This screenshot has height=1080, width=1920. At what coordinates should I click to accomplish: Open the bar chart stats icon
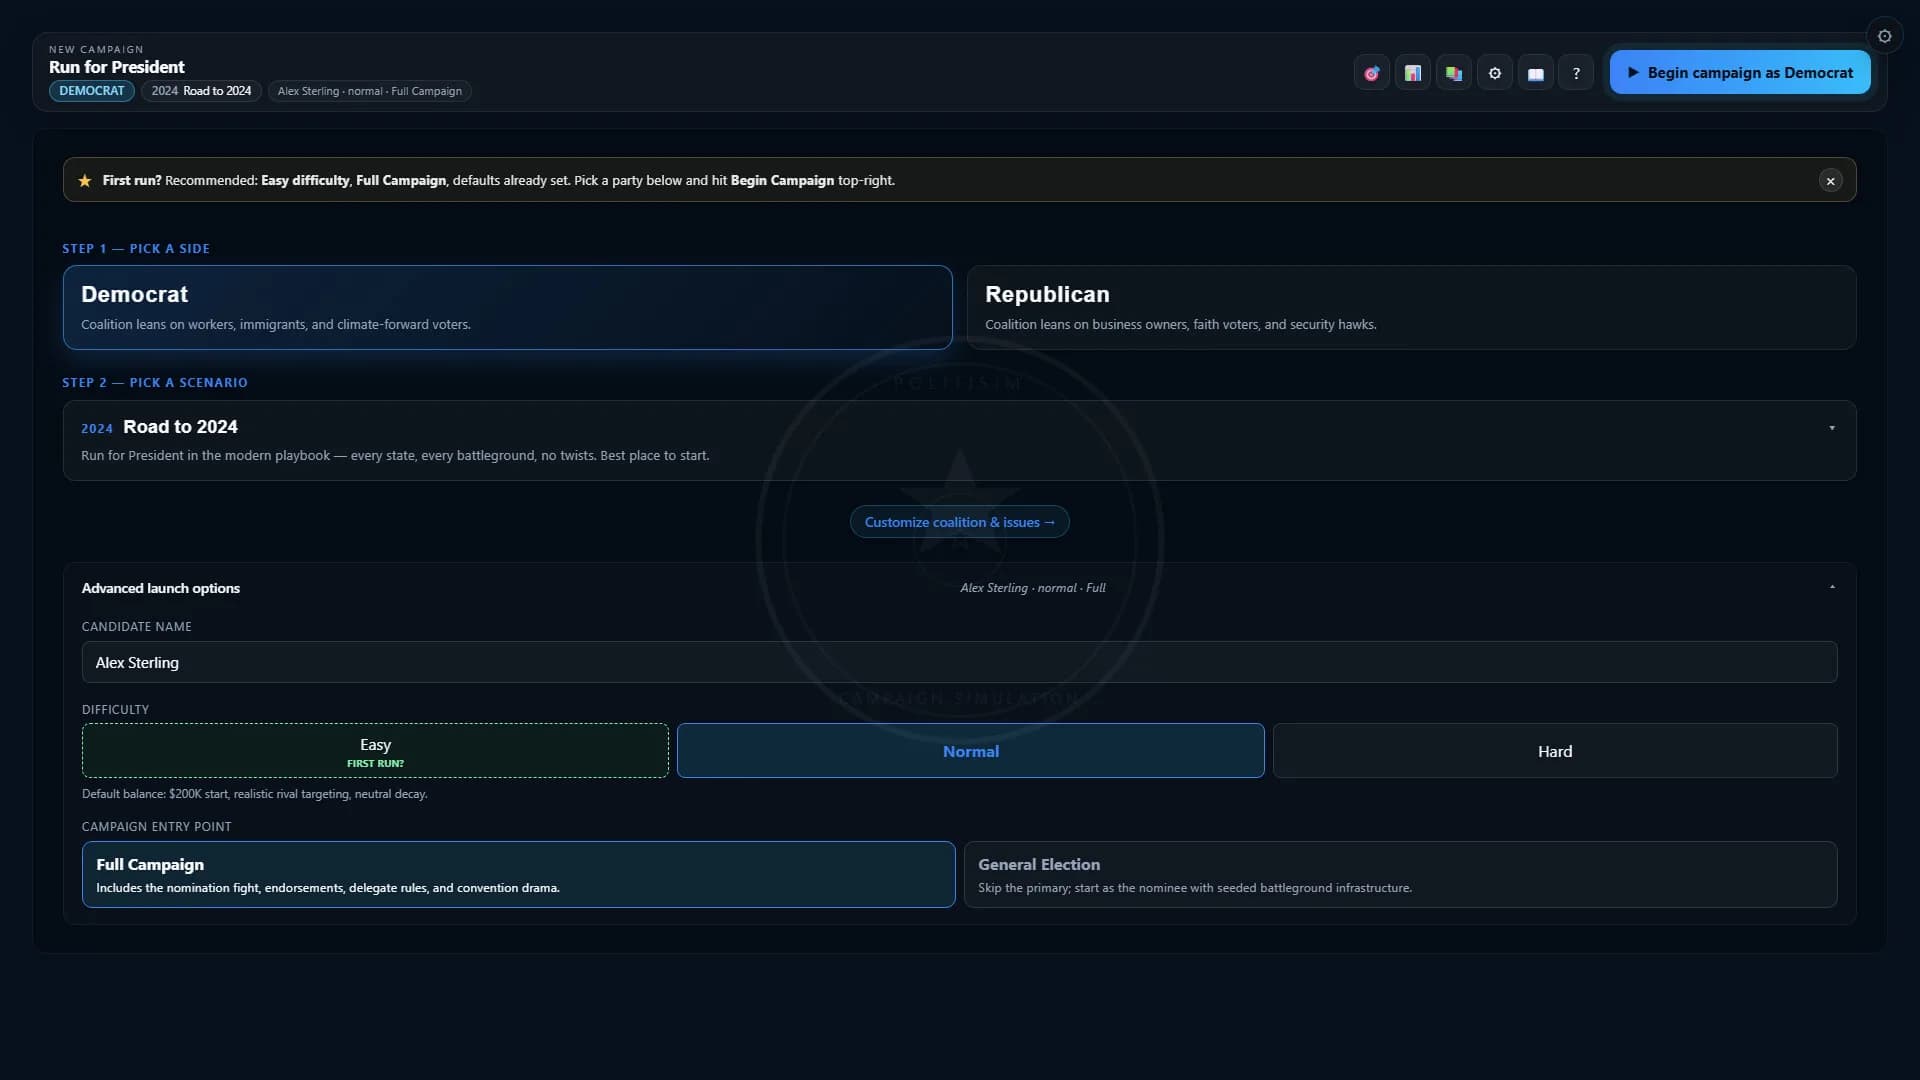[x=1412, y=73]
